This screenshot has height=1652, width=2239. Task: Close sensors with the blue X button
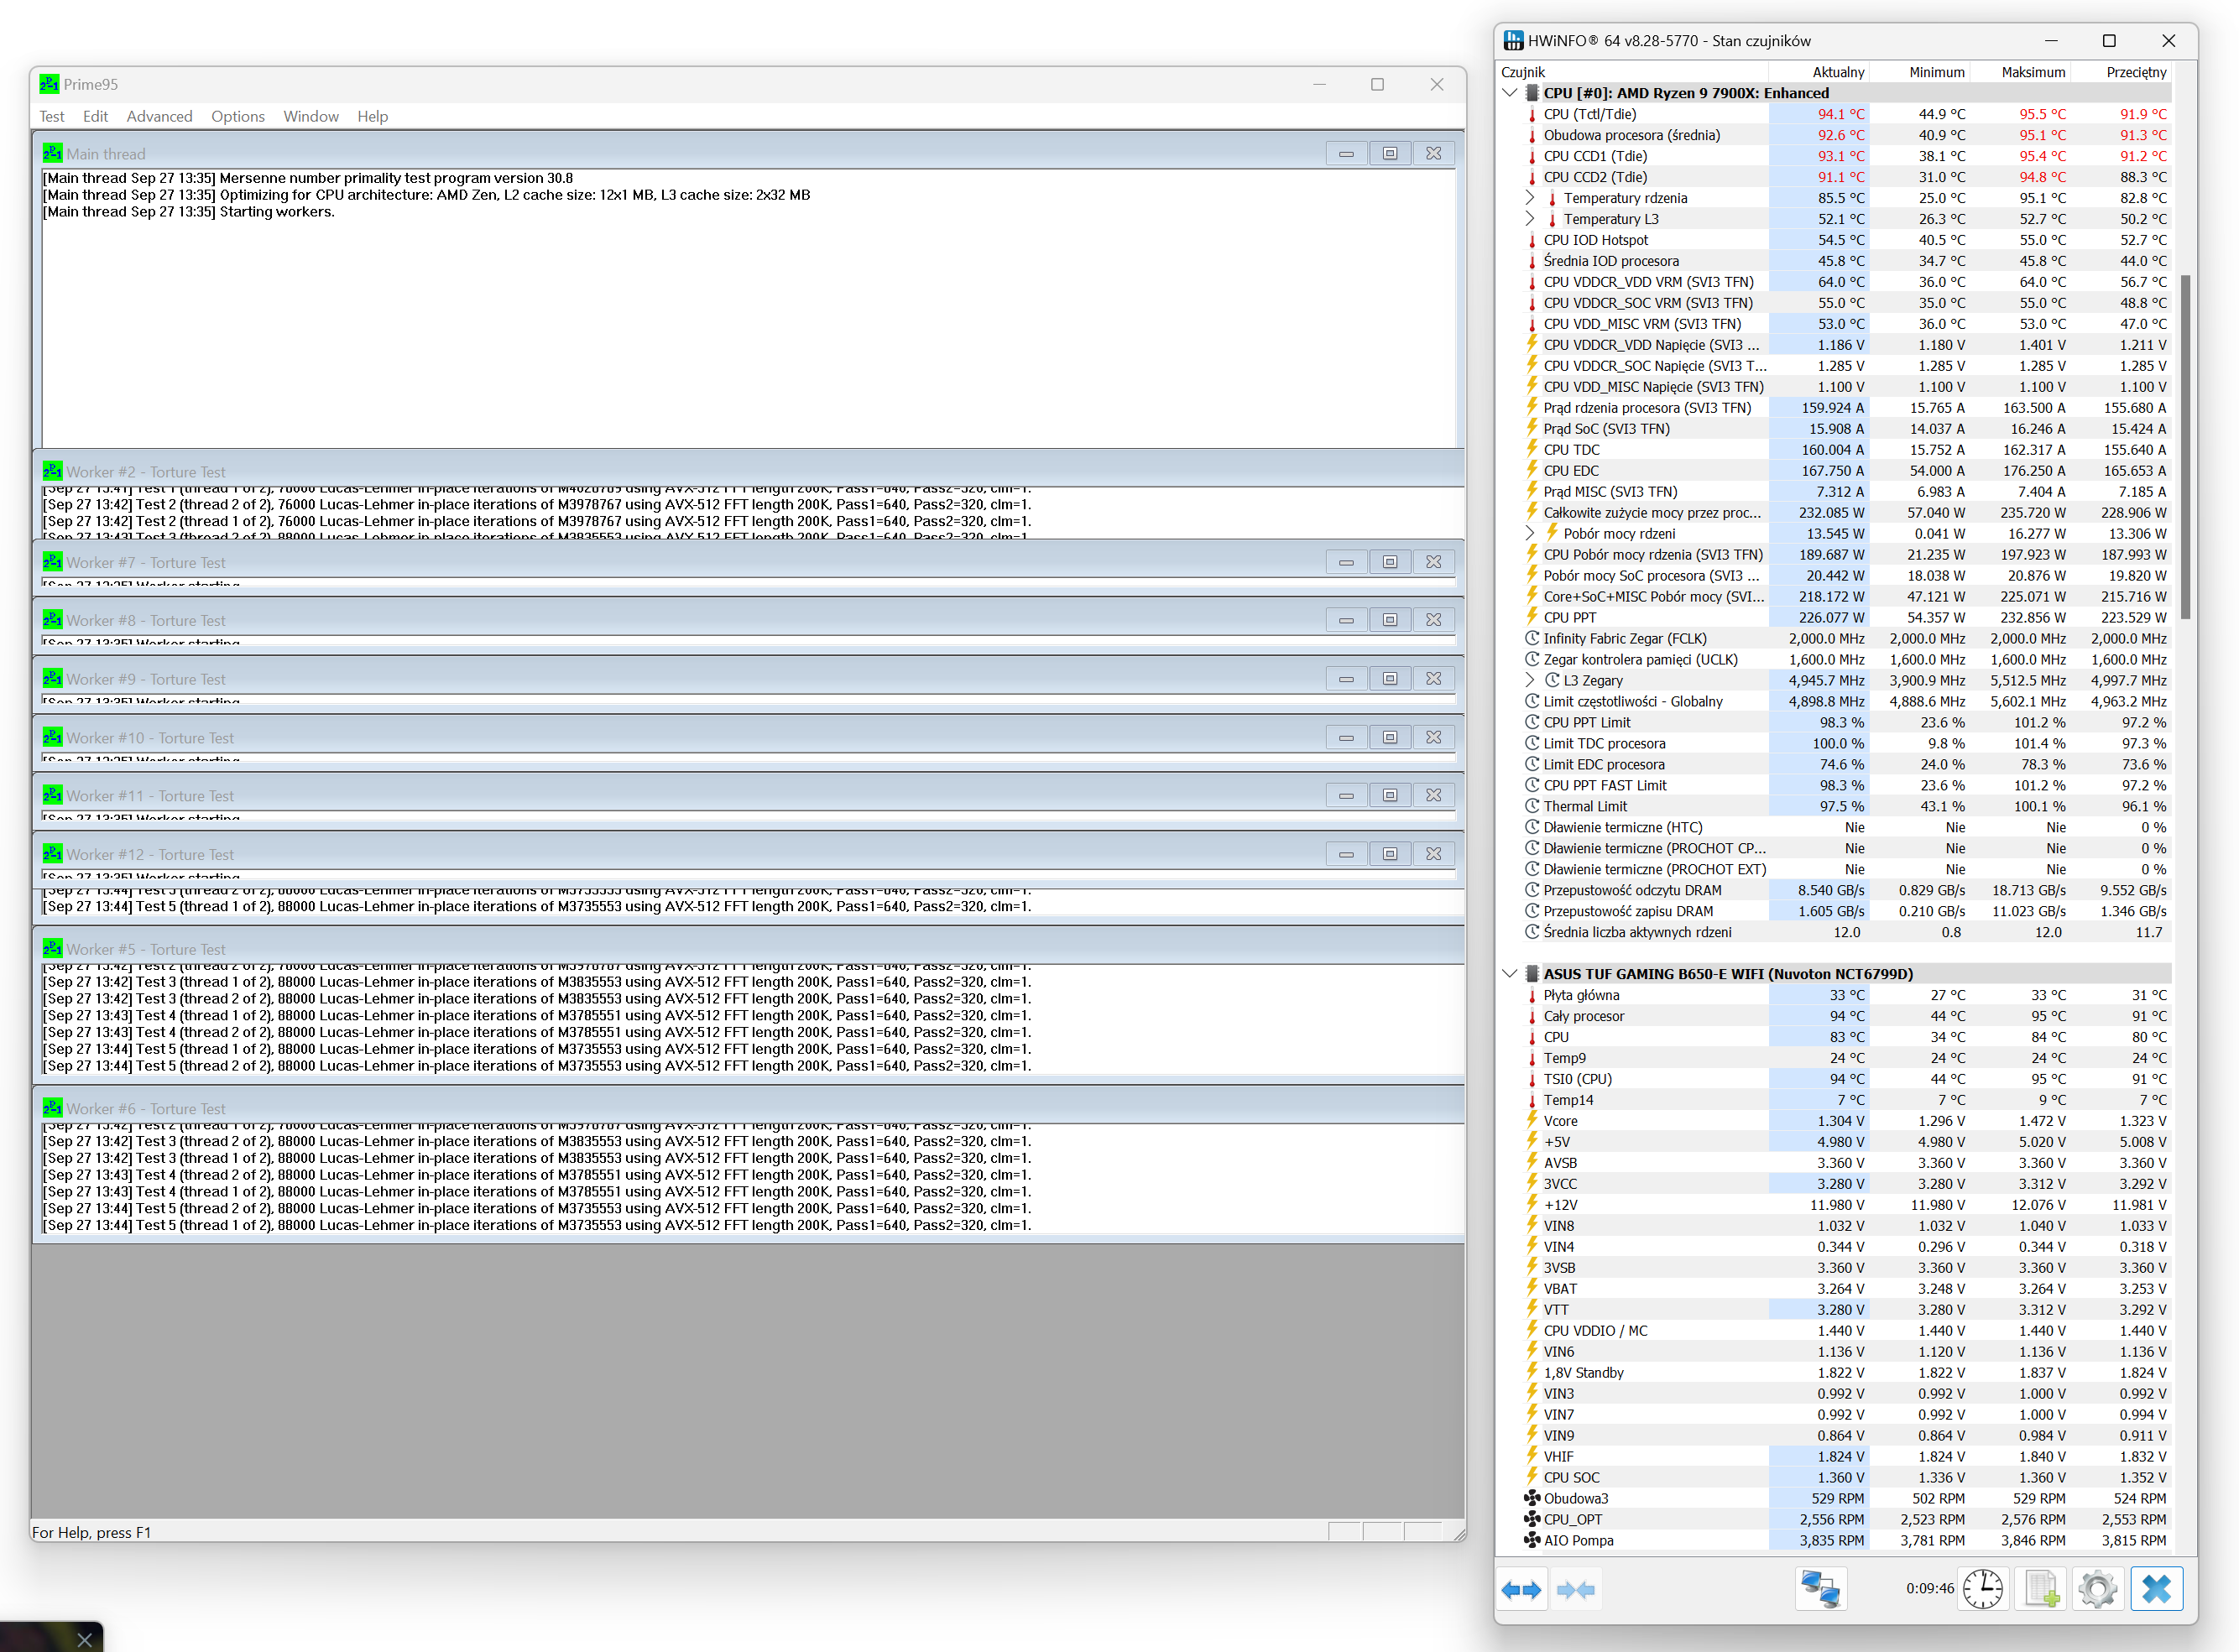[2156, 1589]
